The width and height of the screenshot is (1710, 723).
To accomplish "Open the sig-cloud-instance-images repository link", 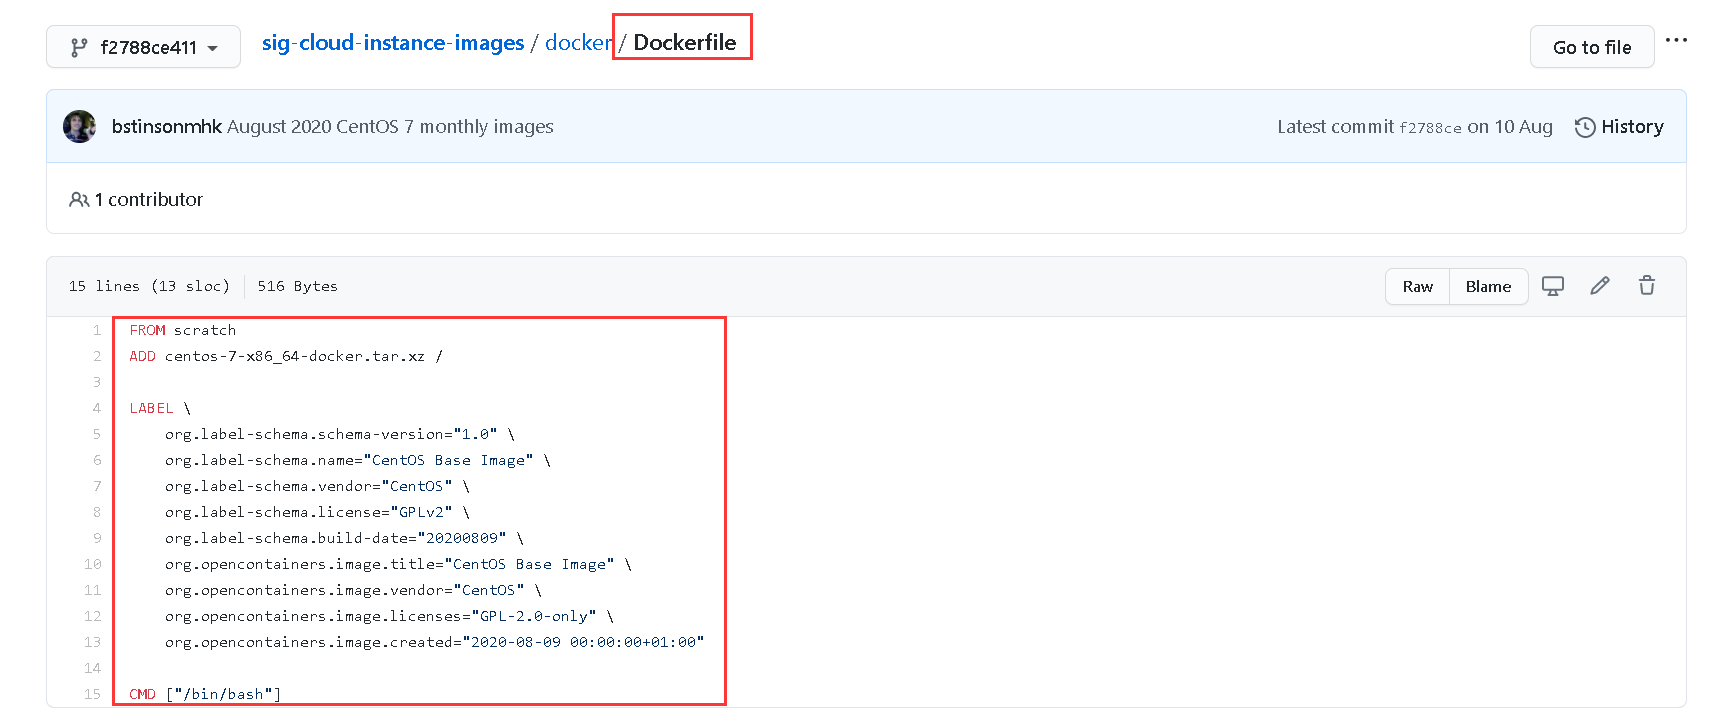I will pyautogui.click(x=393, y=43).
